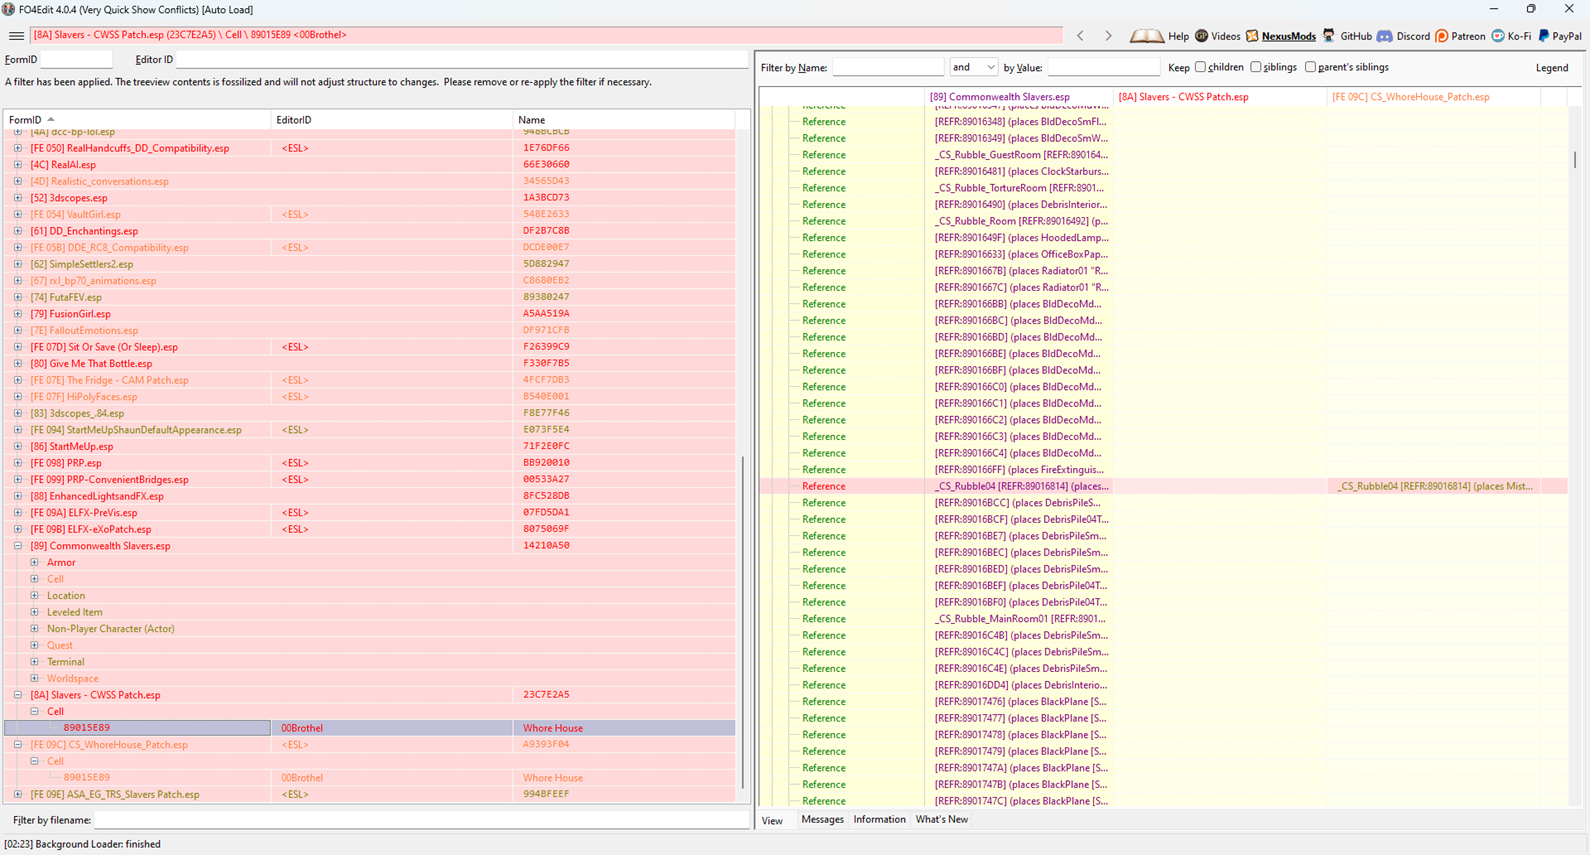Expand the Armor group under Commonwealth Slavers
Image resolution: width=1590 pixels, height=855 pixels.
(x=34, y=563)
